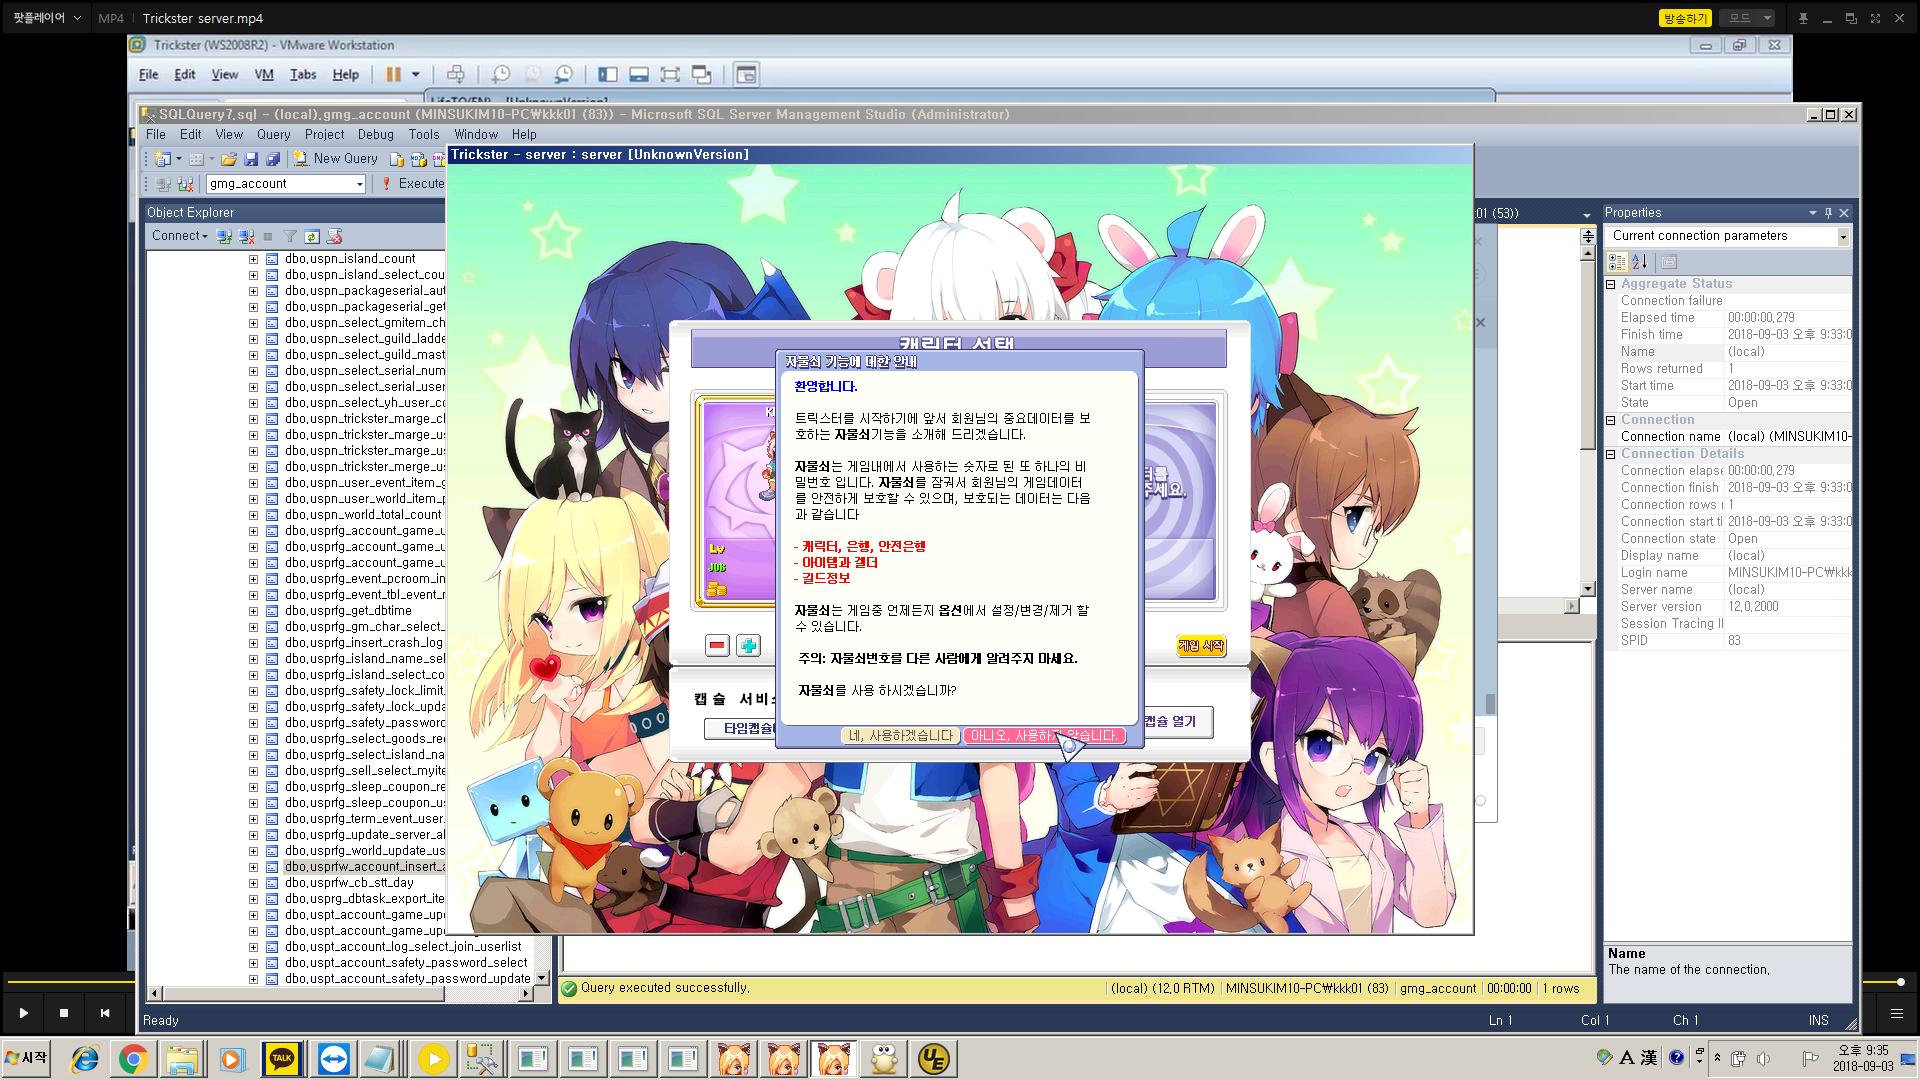Click the VMware take snapshot icon

tap(501, 74)
